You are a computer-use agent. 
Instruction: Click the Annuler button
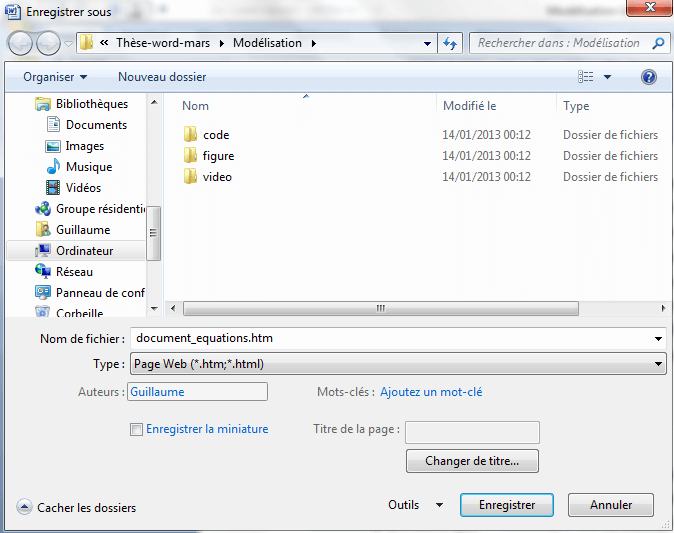click(x=611, y=506)
